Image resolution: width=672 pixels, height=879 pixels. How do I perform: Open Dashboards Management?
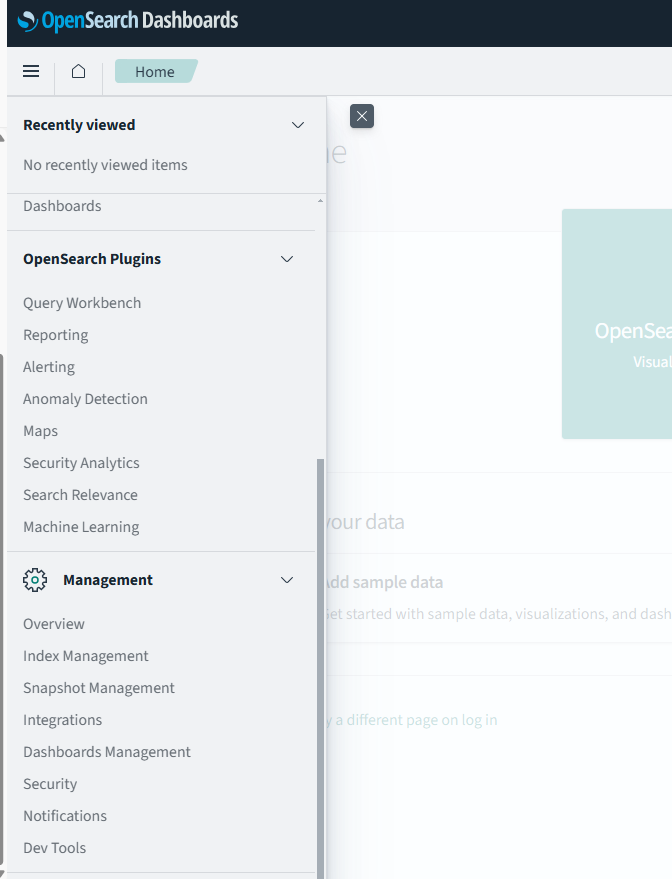click(106, 751)
